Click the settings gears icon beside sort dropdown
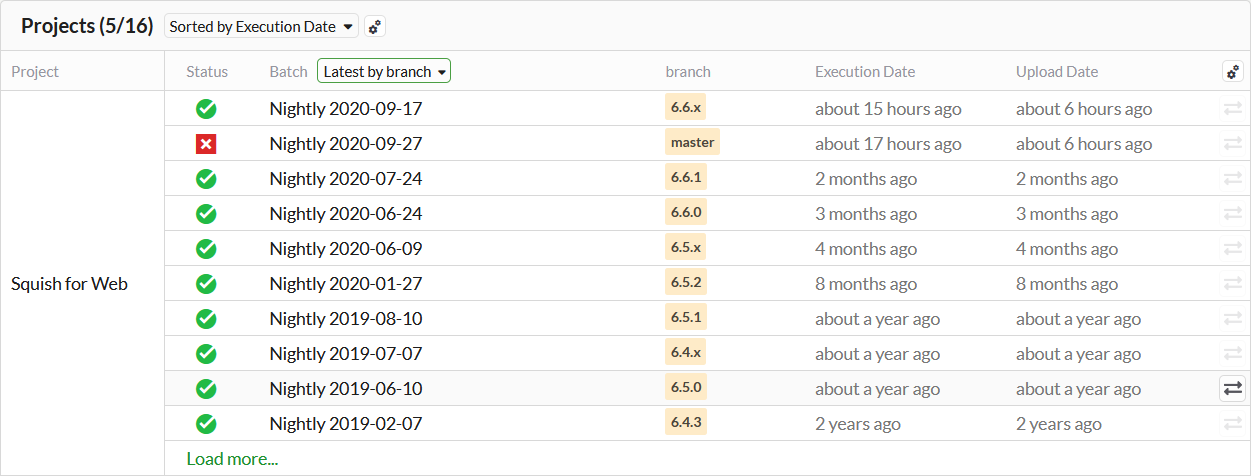The image size is (1251, 476). 375,27
